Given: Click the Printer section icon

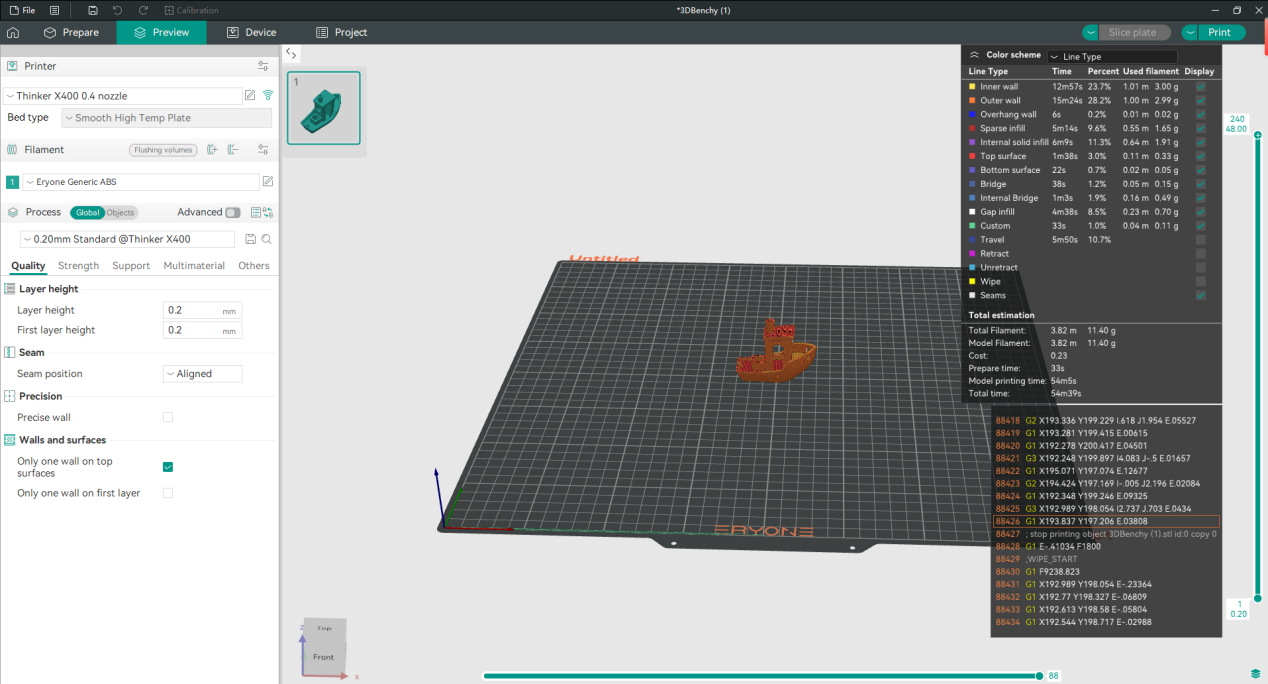Looking at the screenshot, I should [13, 66].
